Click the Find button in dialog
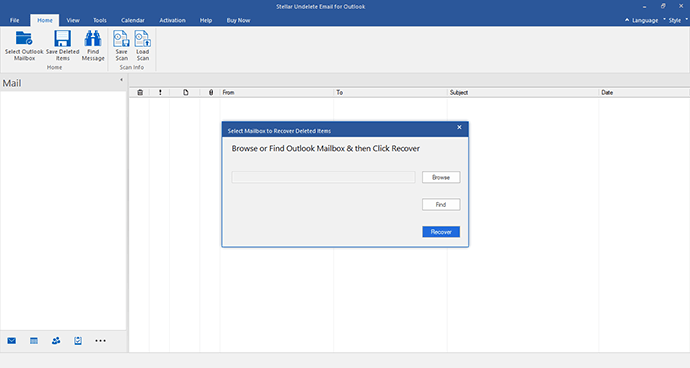Screen dimensions: 690x368 441,205
